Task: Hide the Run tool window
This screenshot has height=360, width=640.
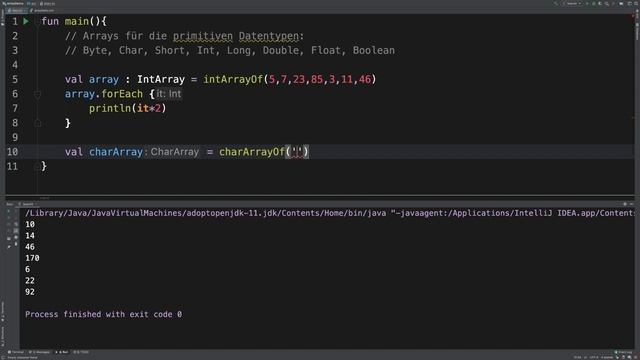Action: pyautogui.click(x=632, y=204)
